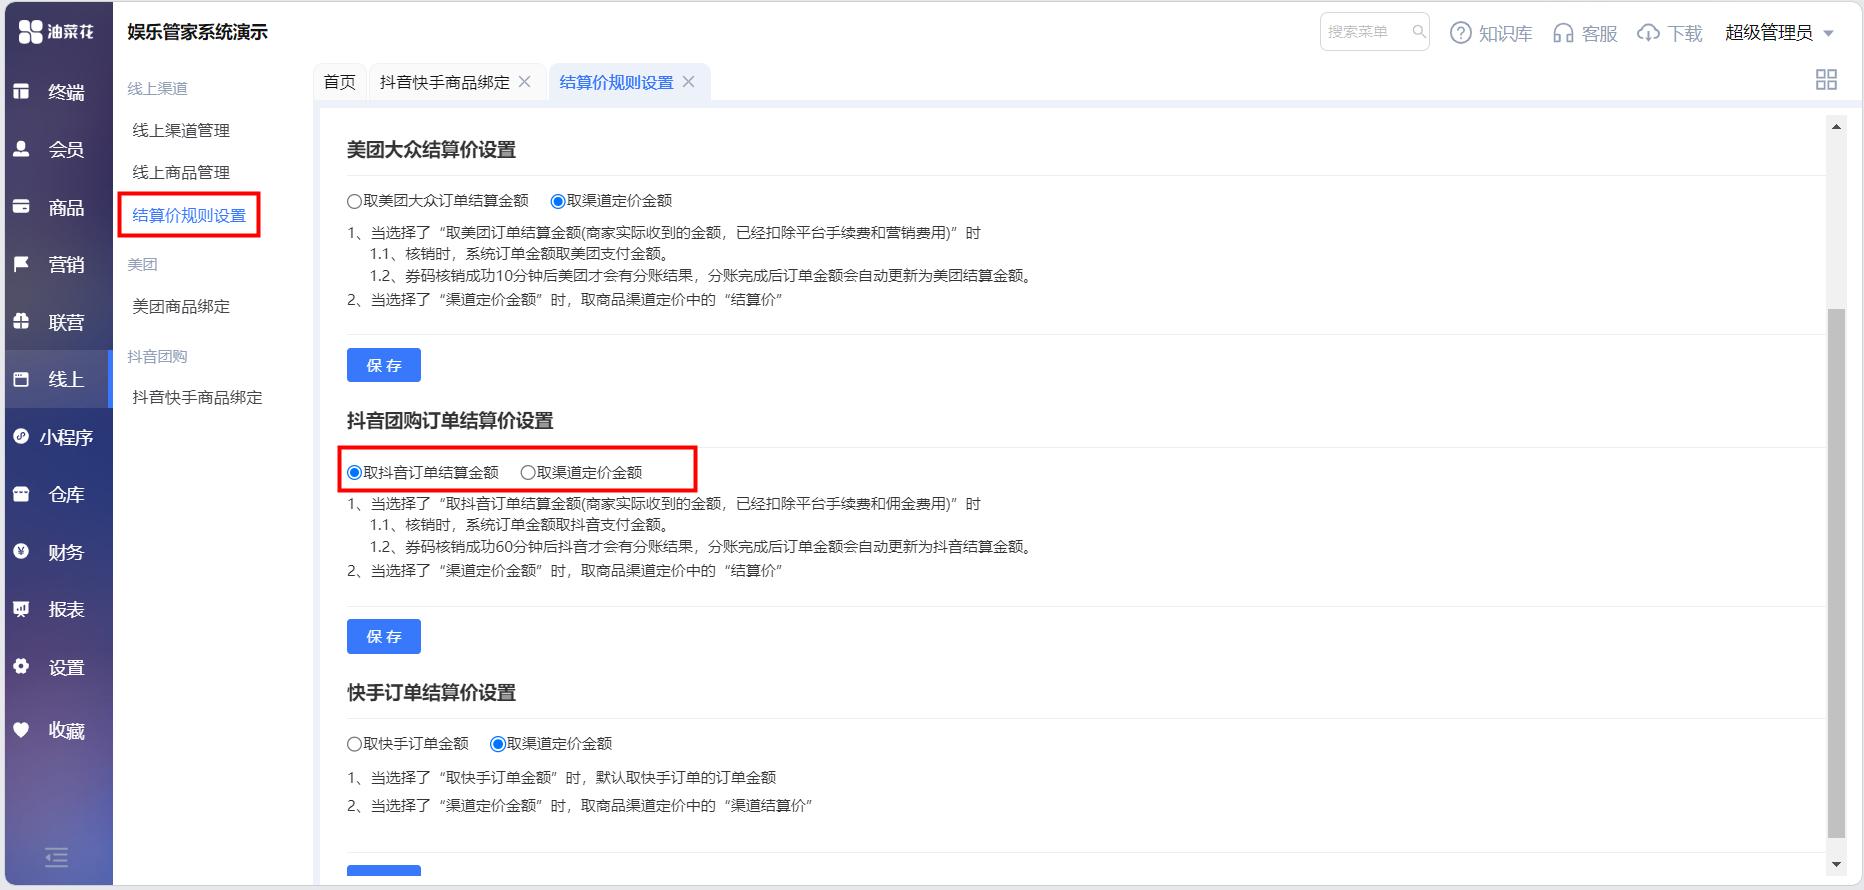Save the 抖音团购订单结算价 setting
Screen dimensions: 1864x890
(384, 636)
